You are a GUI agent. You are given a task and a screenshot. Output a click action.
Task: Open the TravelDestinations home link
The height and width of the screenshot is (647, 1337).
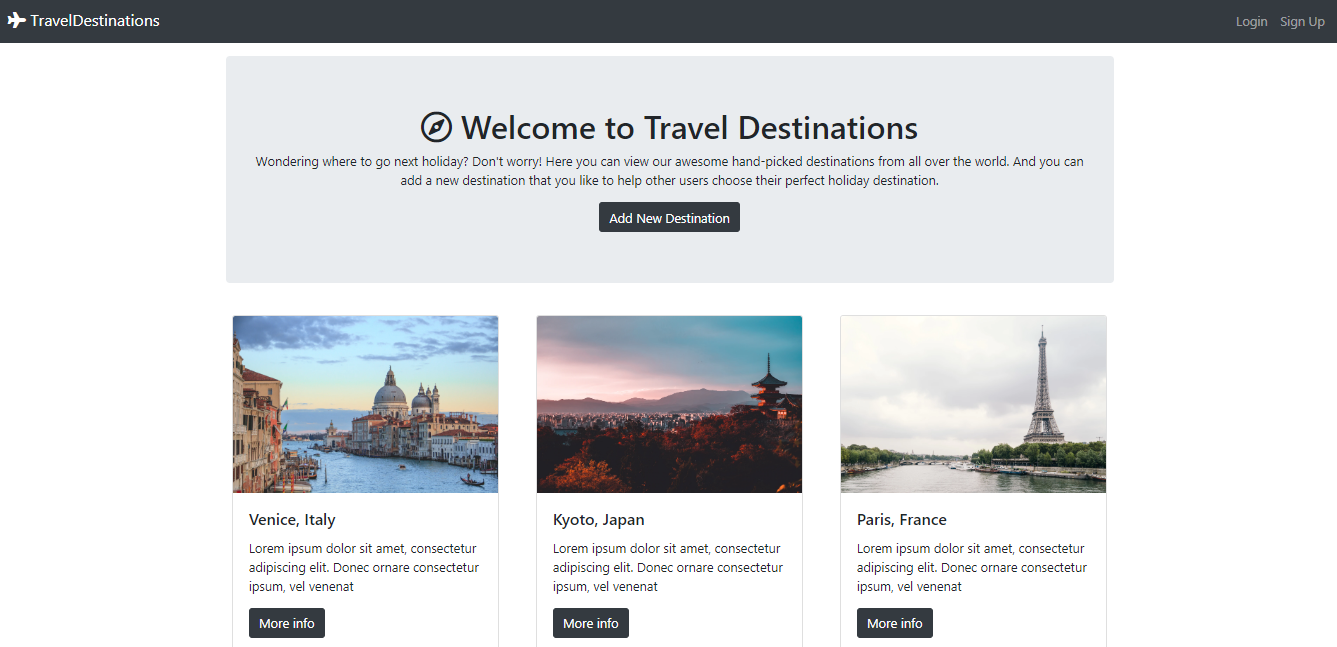(93, 20)
